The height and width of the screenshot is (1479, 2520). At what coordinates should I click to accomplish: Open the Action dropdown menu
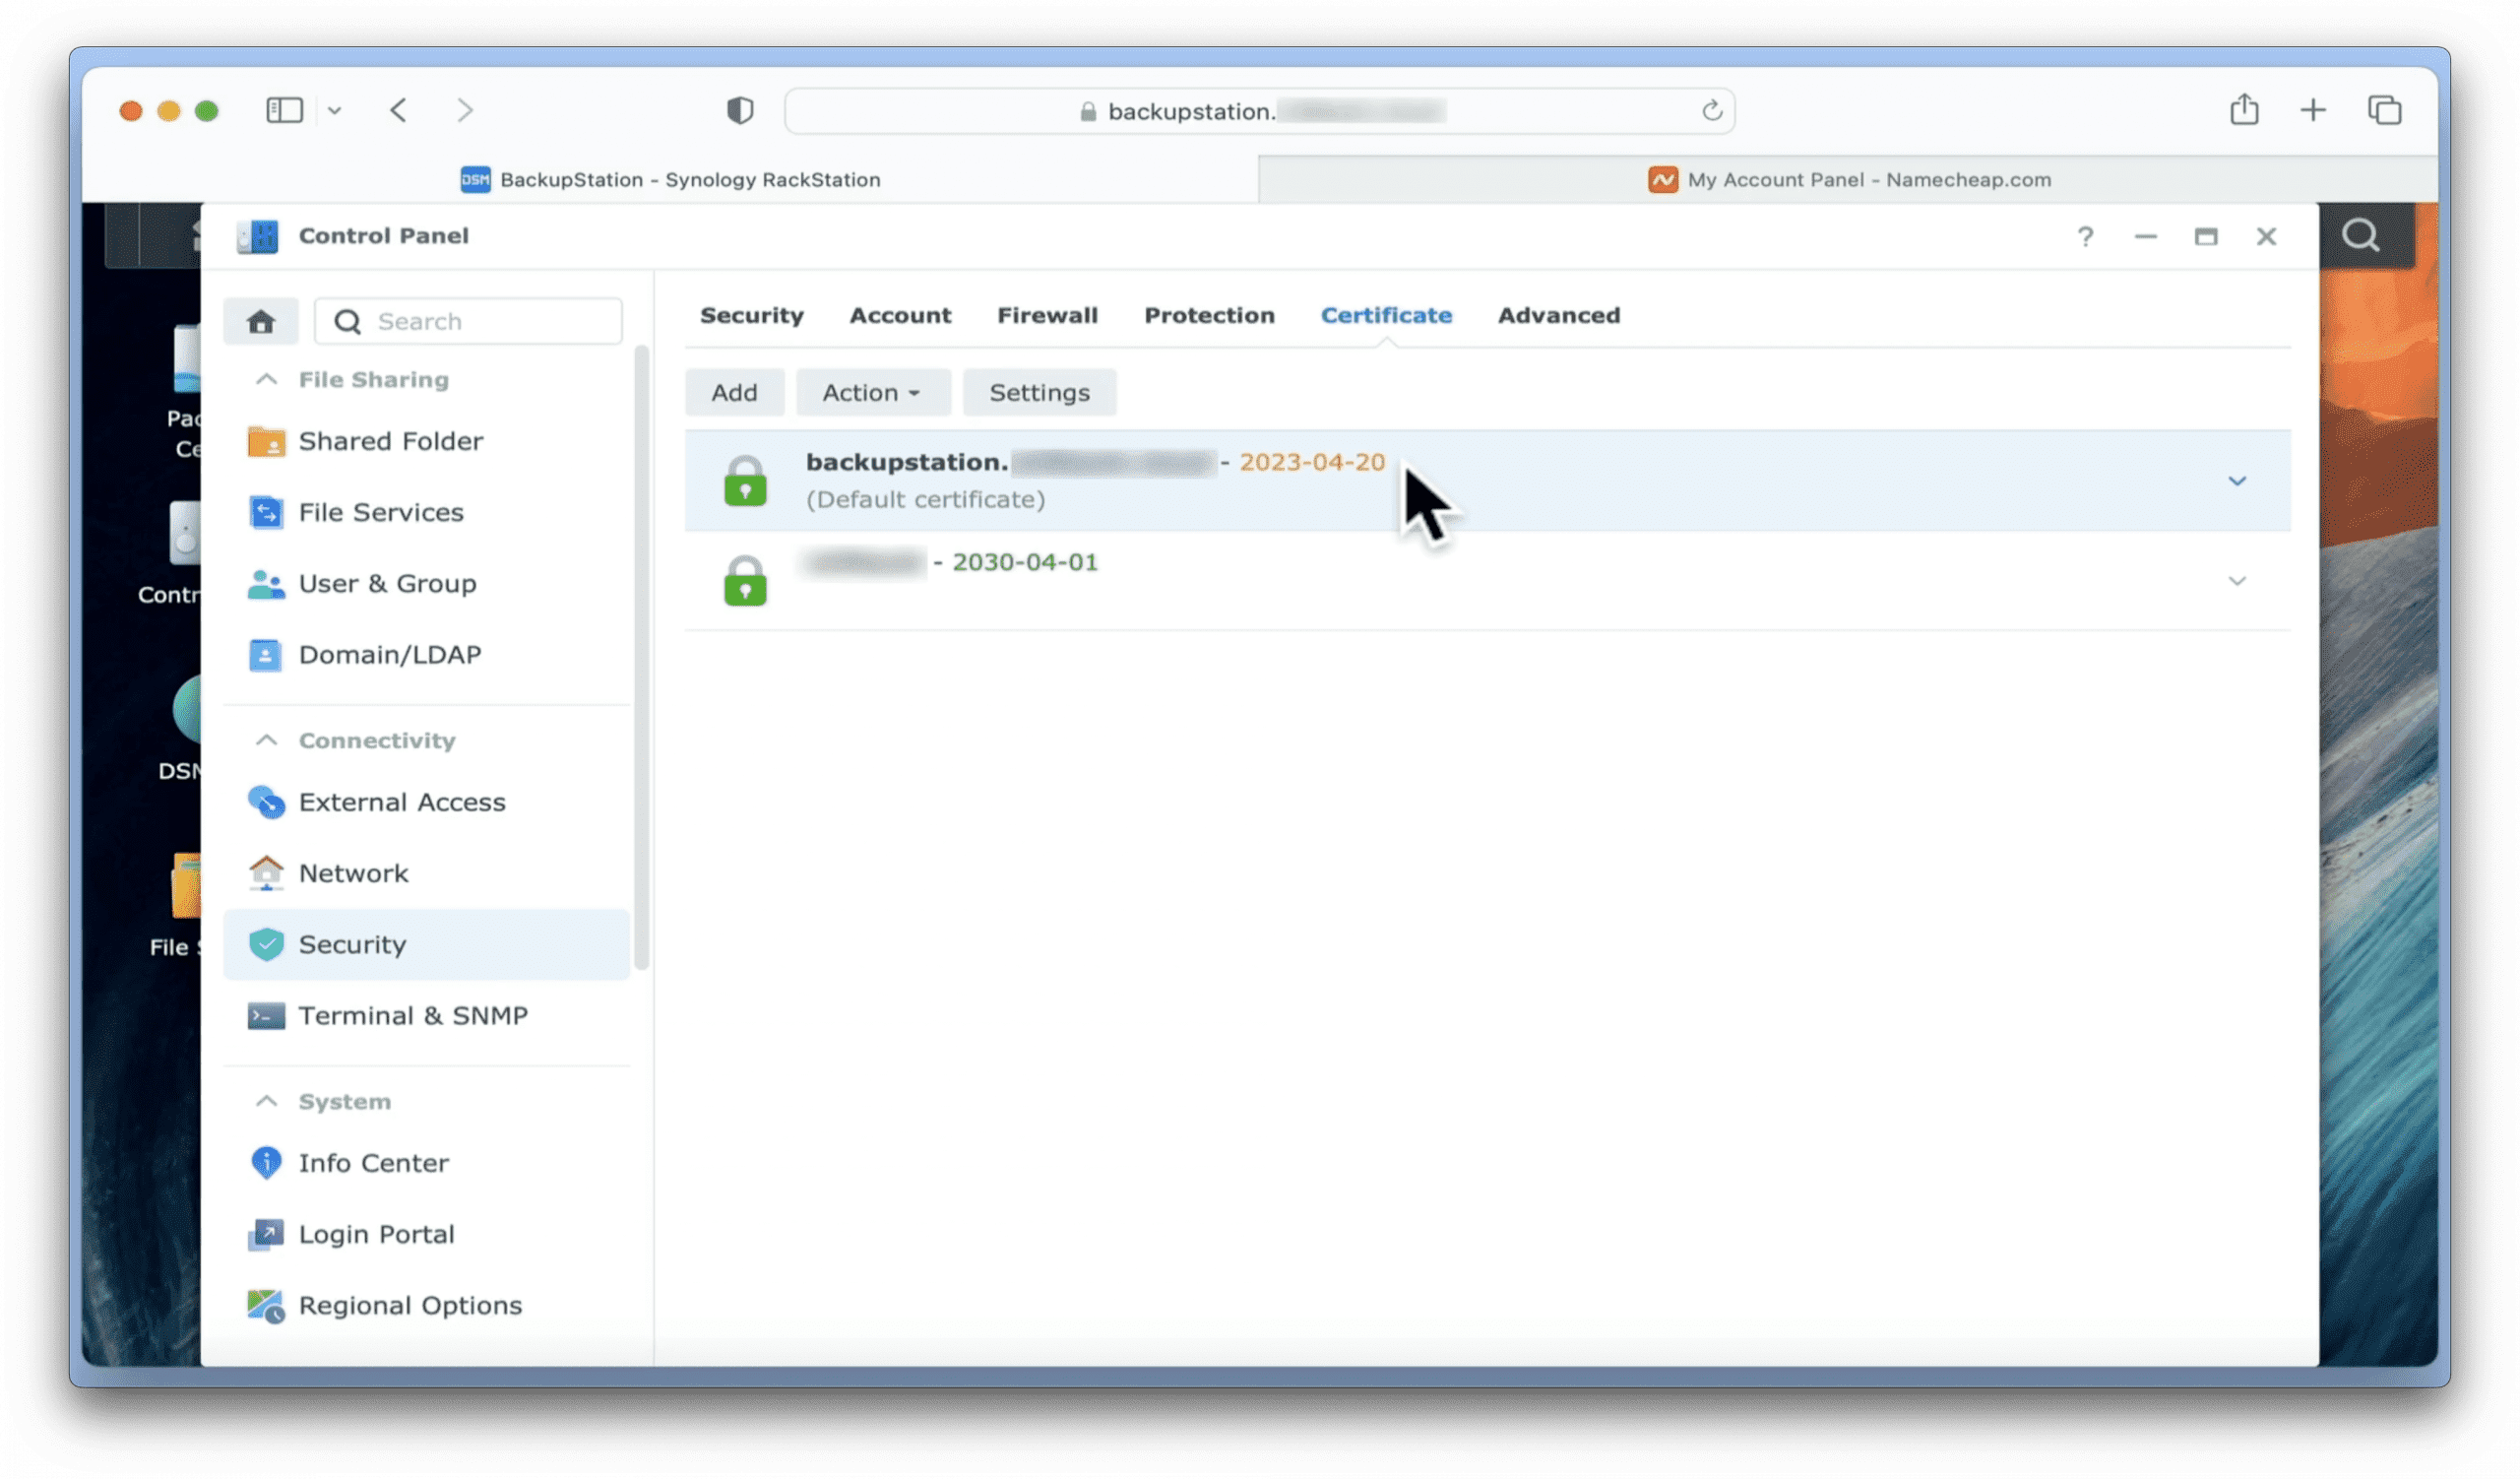[873, 392]
